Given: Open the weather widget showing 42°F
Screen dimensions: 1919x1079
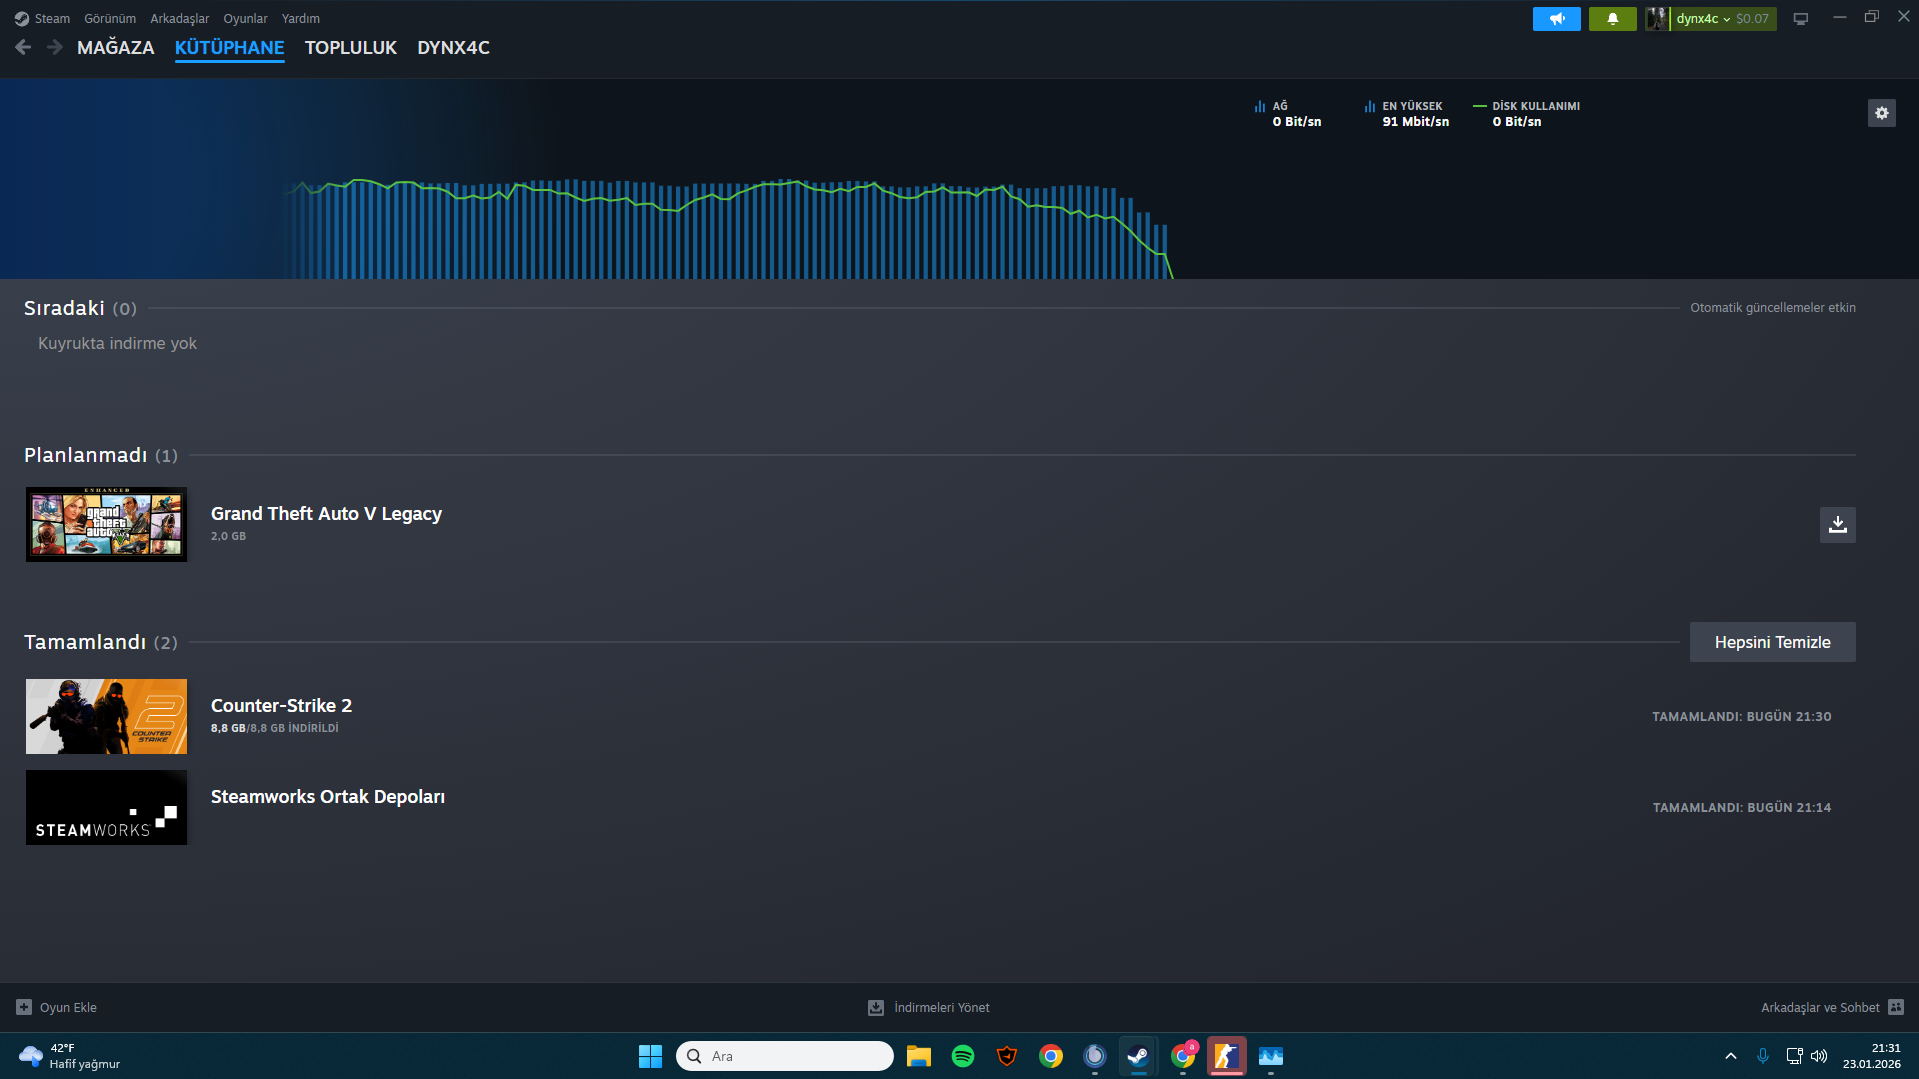Looking at the screenshot, I should click(x=70, y=1056).
